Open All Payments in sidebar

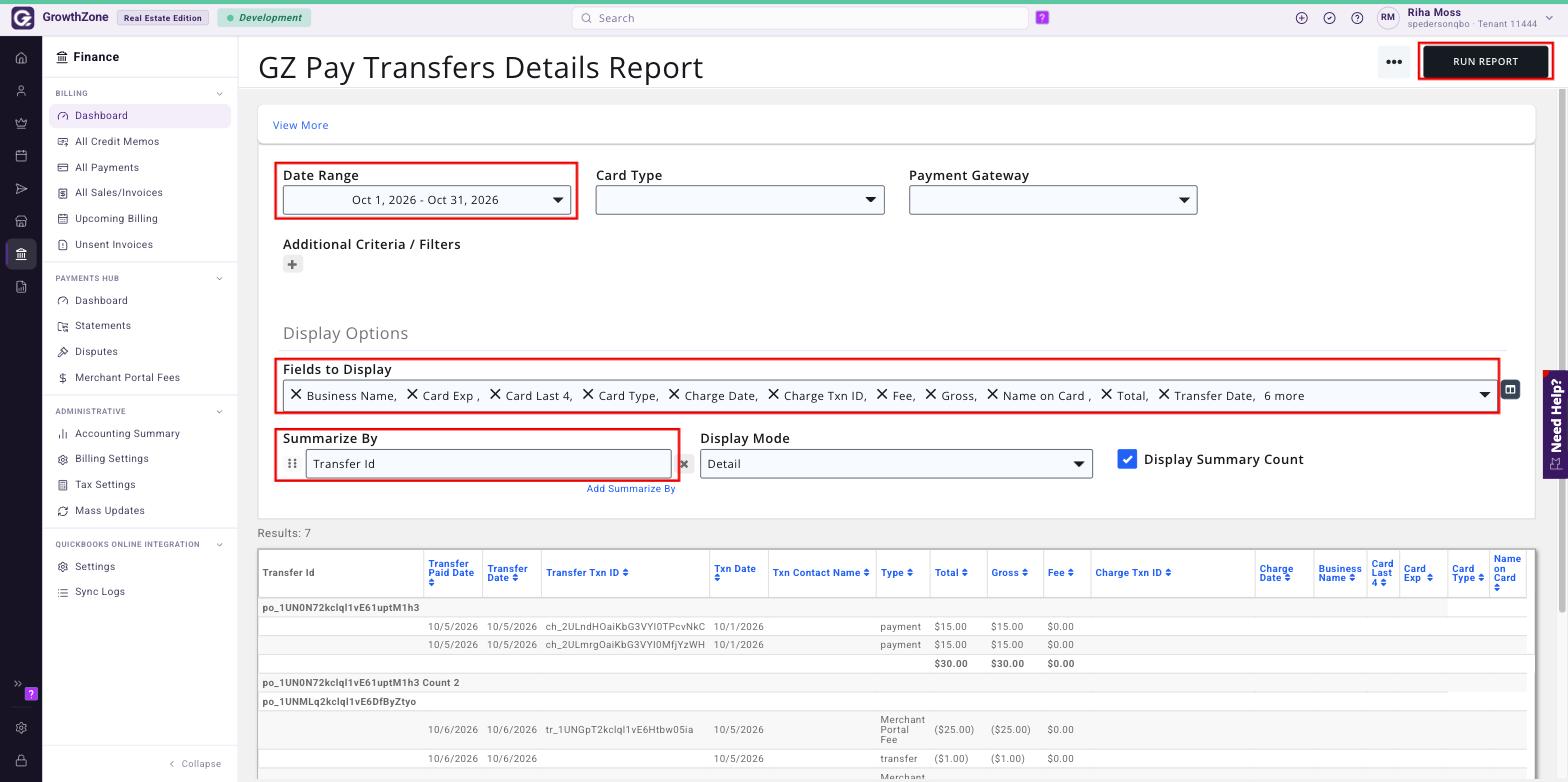coord(107,168)
